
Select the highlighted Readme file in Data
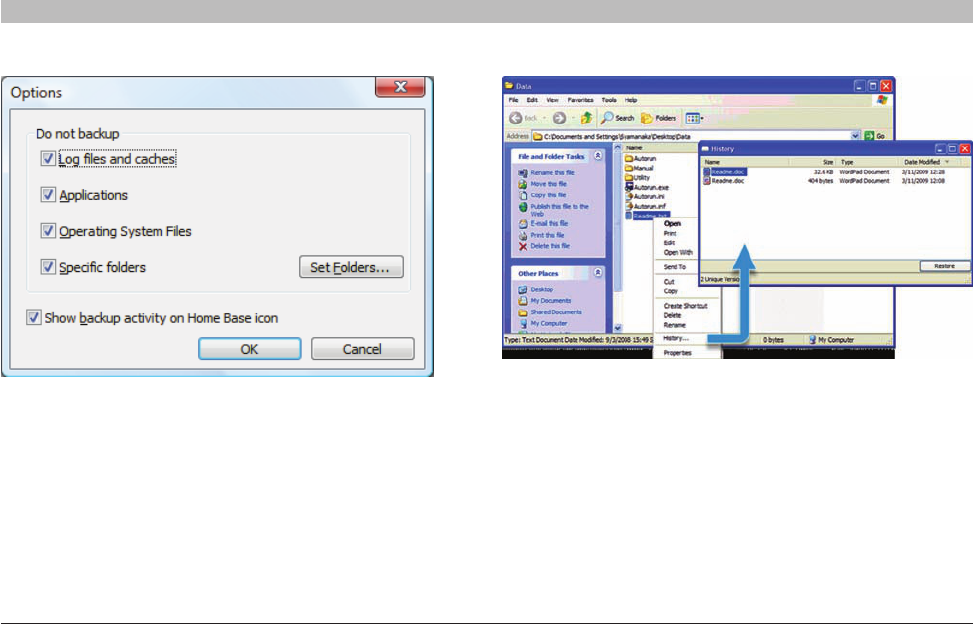(x=647, y=216)
